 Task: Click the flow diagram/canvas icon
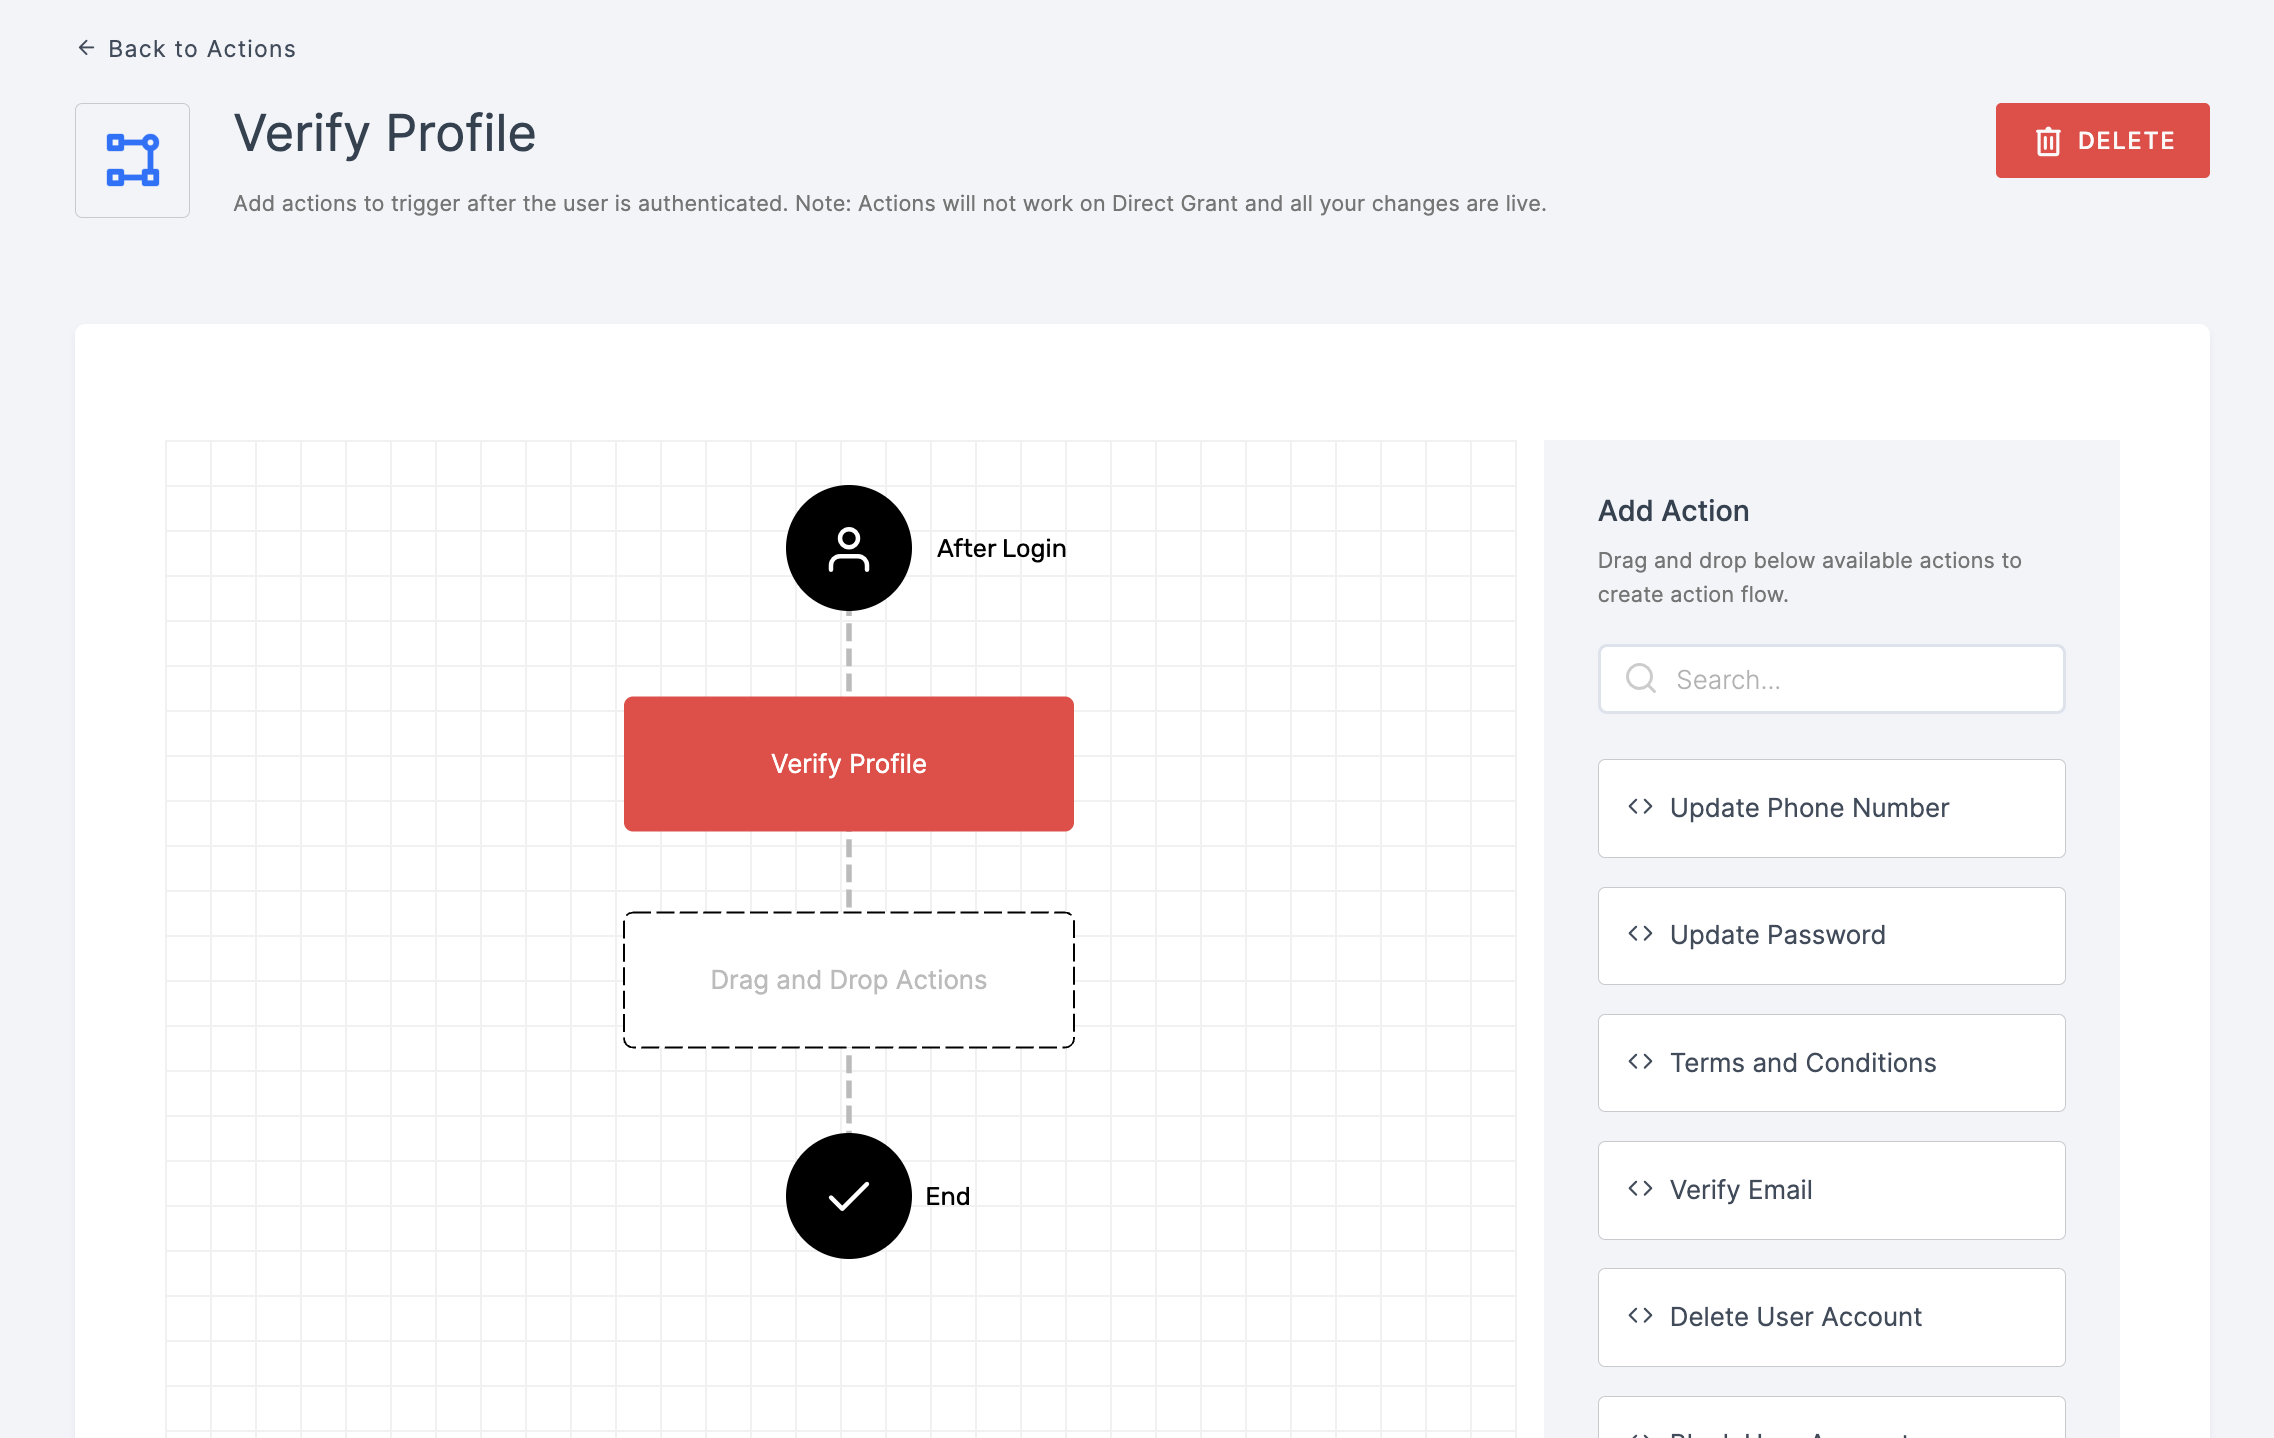point(132,159)
